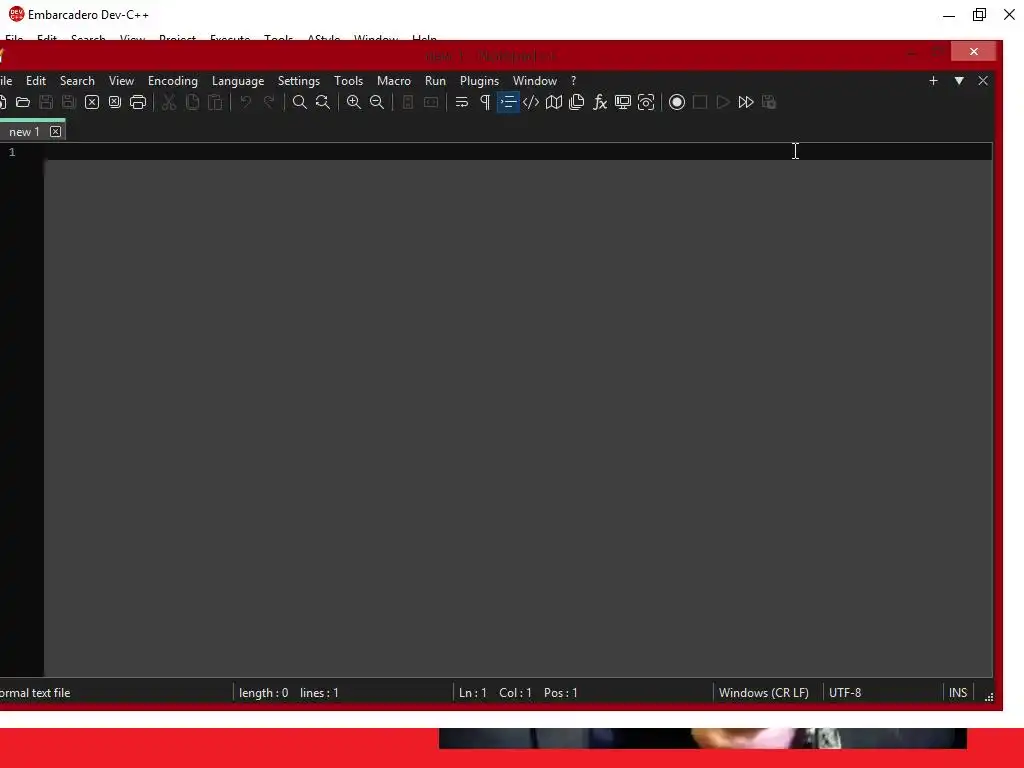Open the Edit menu in Notepad++
The width and height of the screenshot is (1024, 768).
pyautogui.click(x=36, y=81)
